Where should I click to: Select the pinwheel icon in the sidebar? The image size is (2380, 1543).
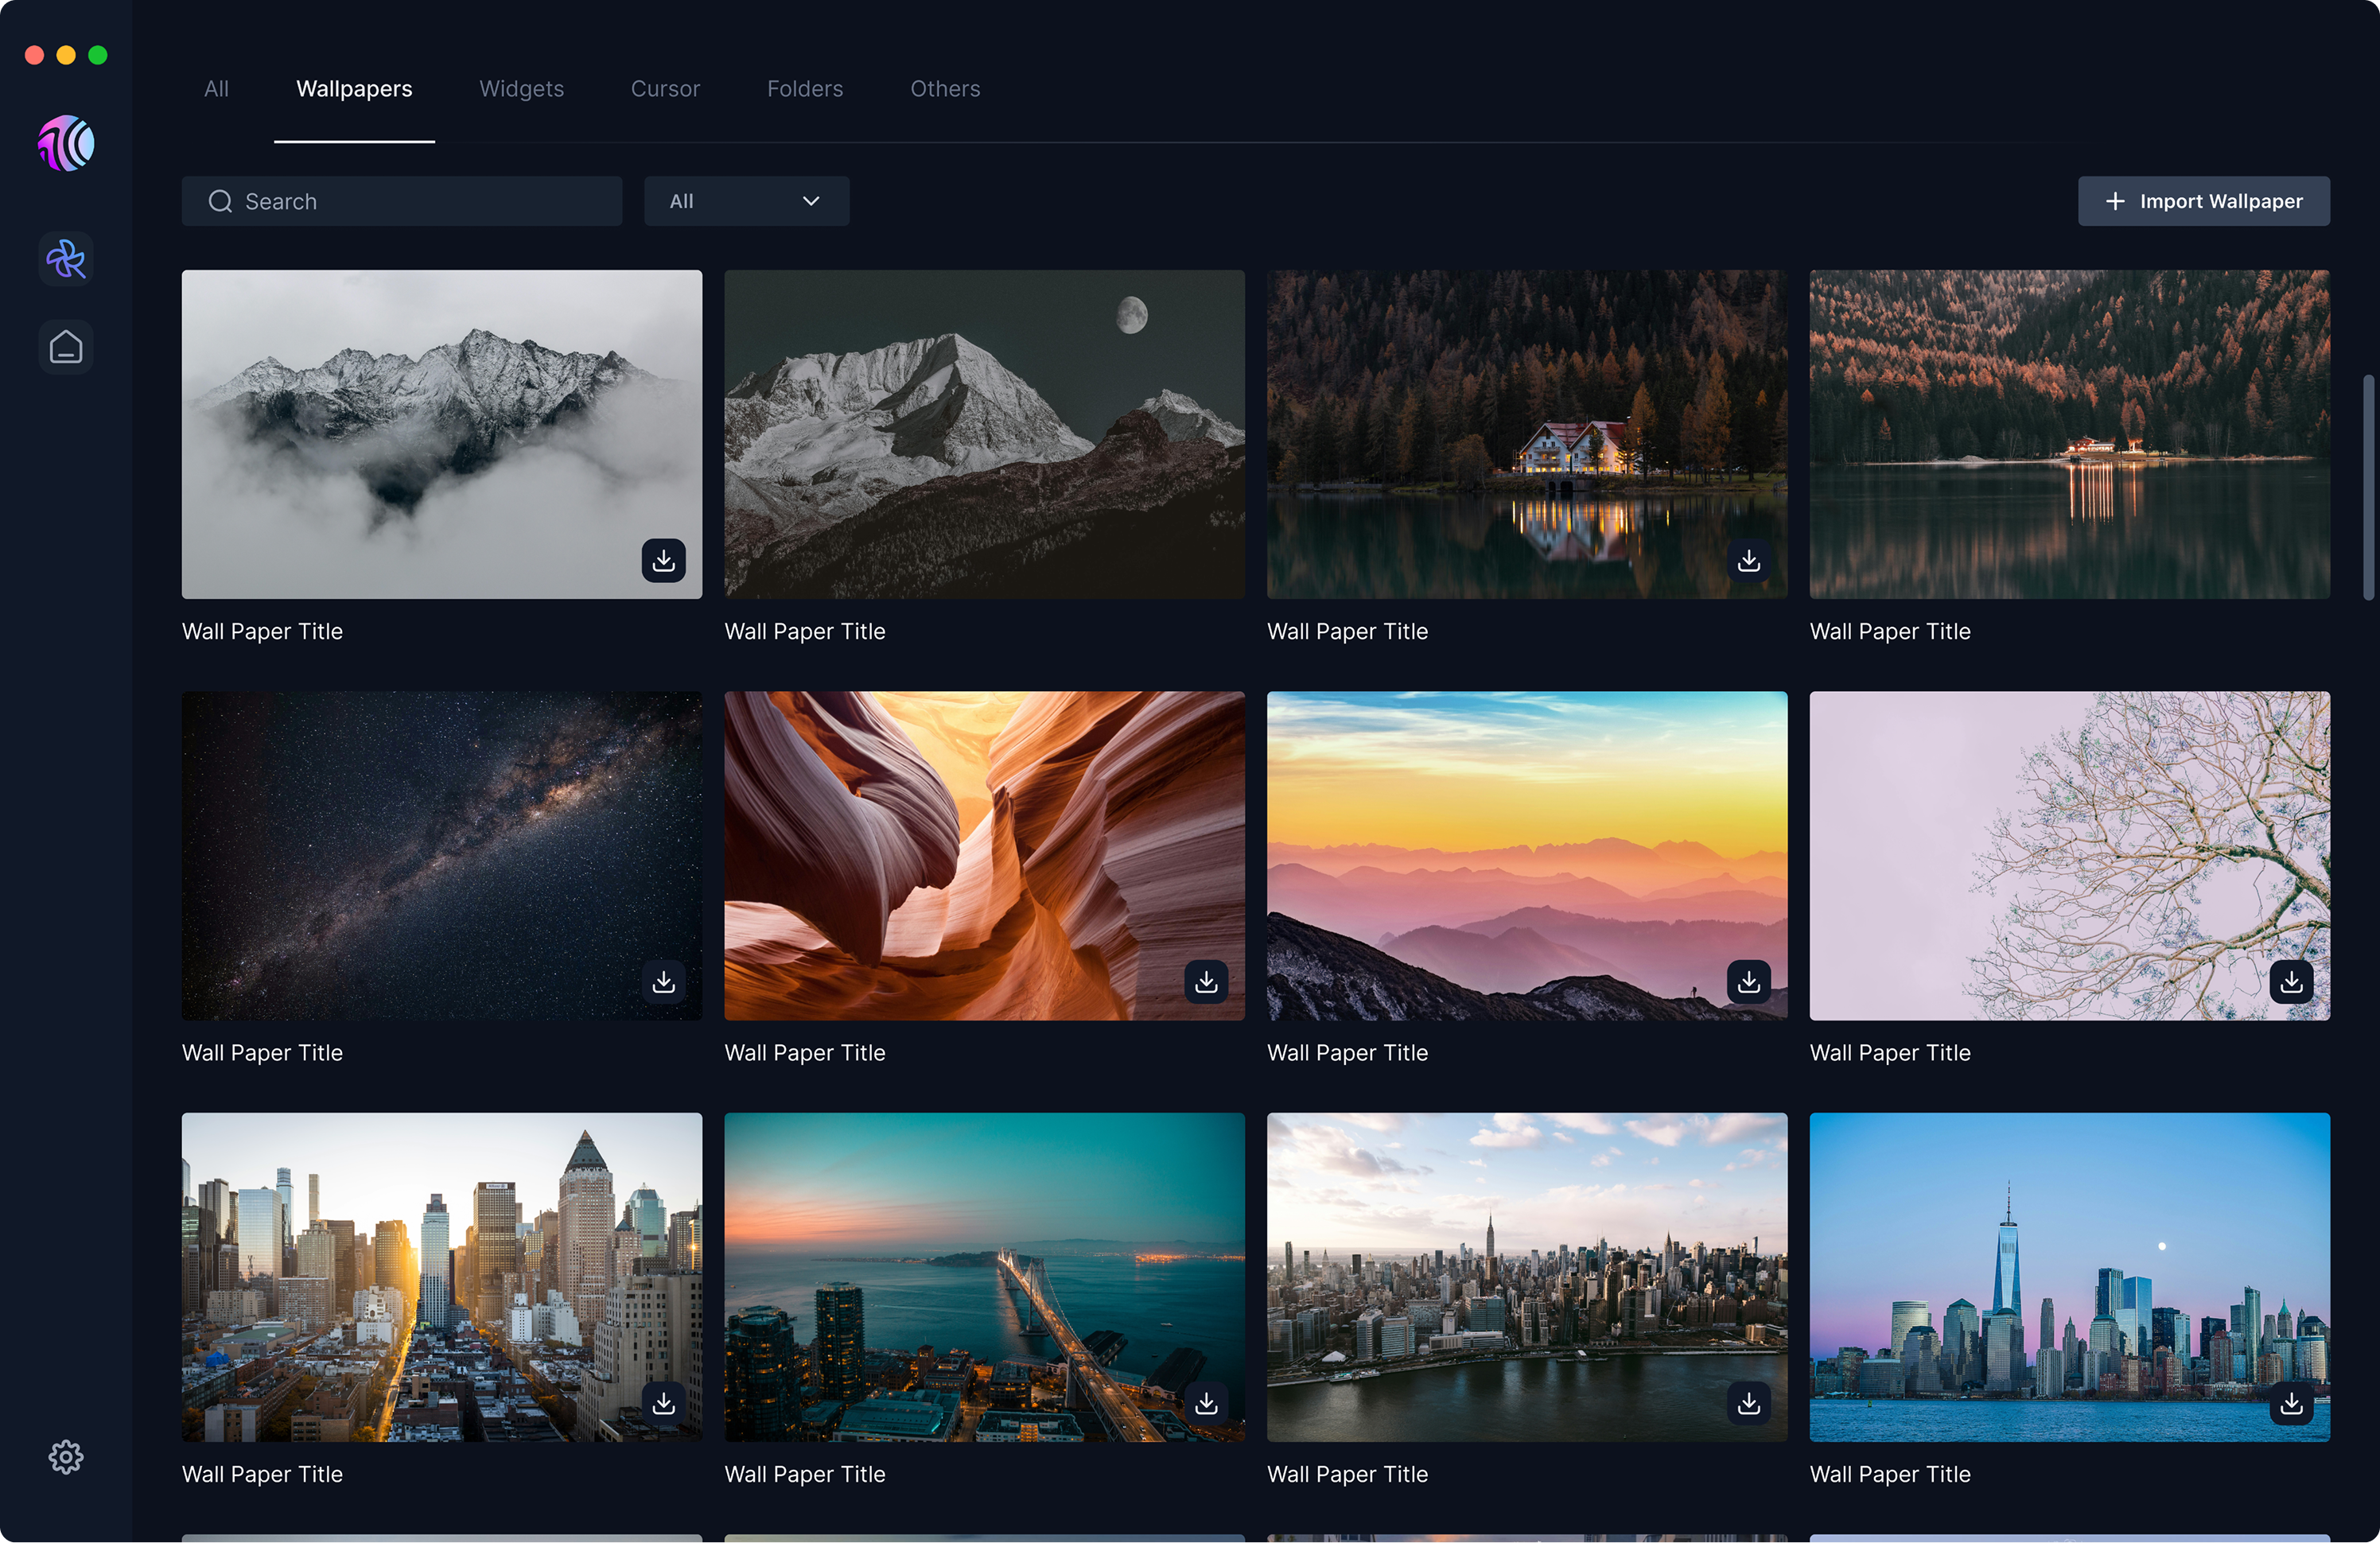click(65, 259)
